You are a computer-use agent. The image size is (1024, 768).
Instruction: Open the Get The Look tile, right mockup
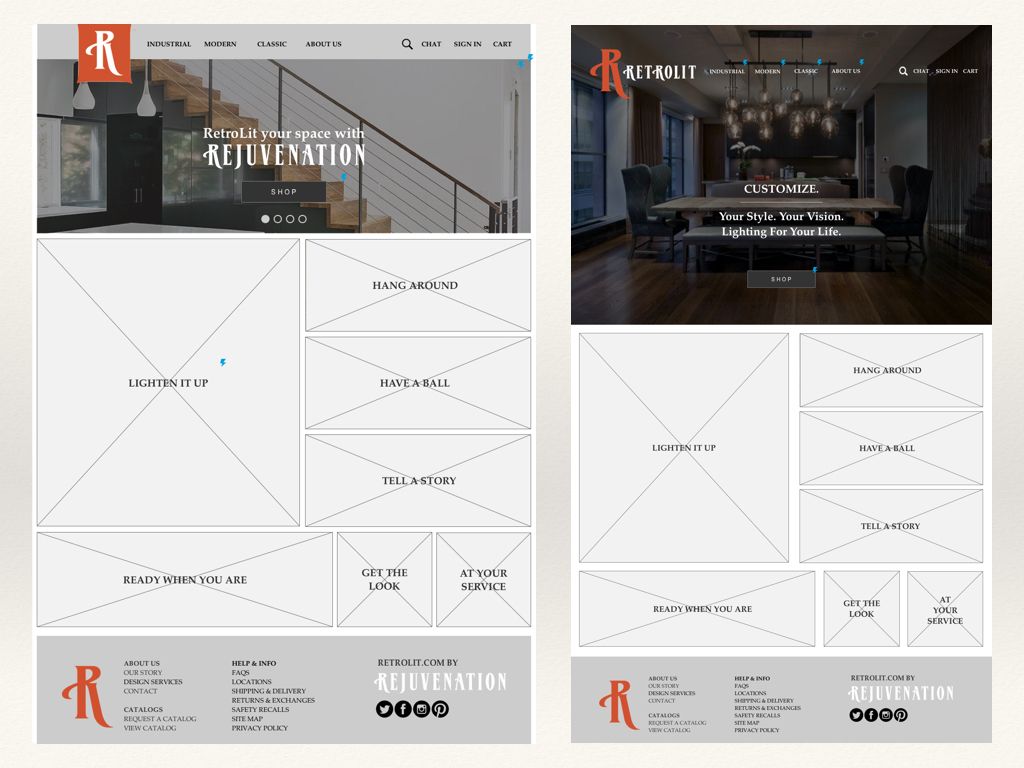(861, 609)
